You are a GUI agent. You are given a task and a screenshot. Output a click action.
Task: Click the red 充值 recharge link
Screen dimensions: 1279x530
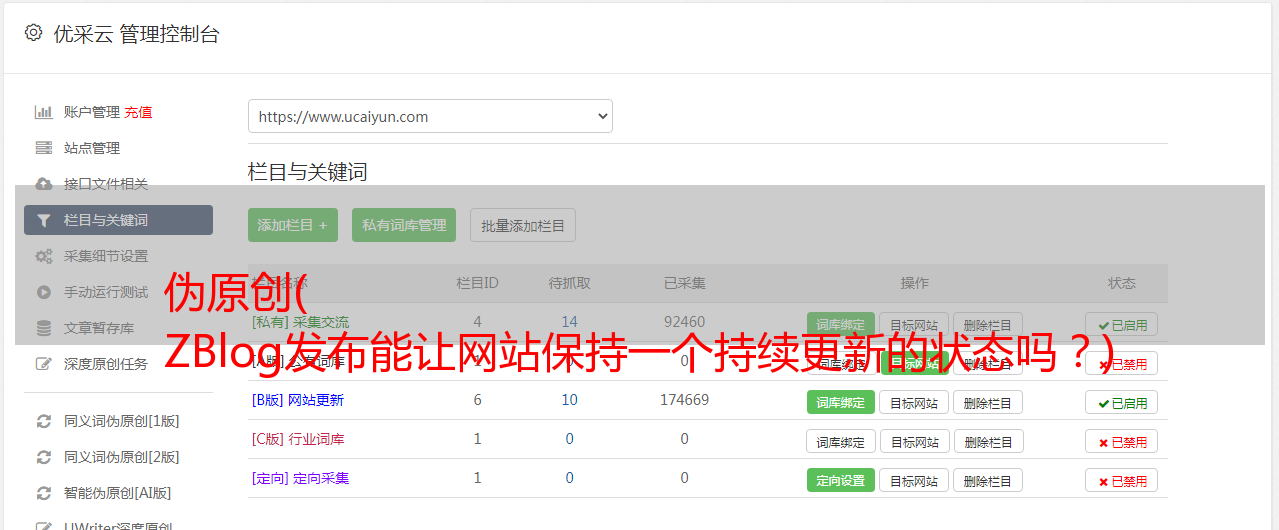pos(139,112)
